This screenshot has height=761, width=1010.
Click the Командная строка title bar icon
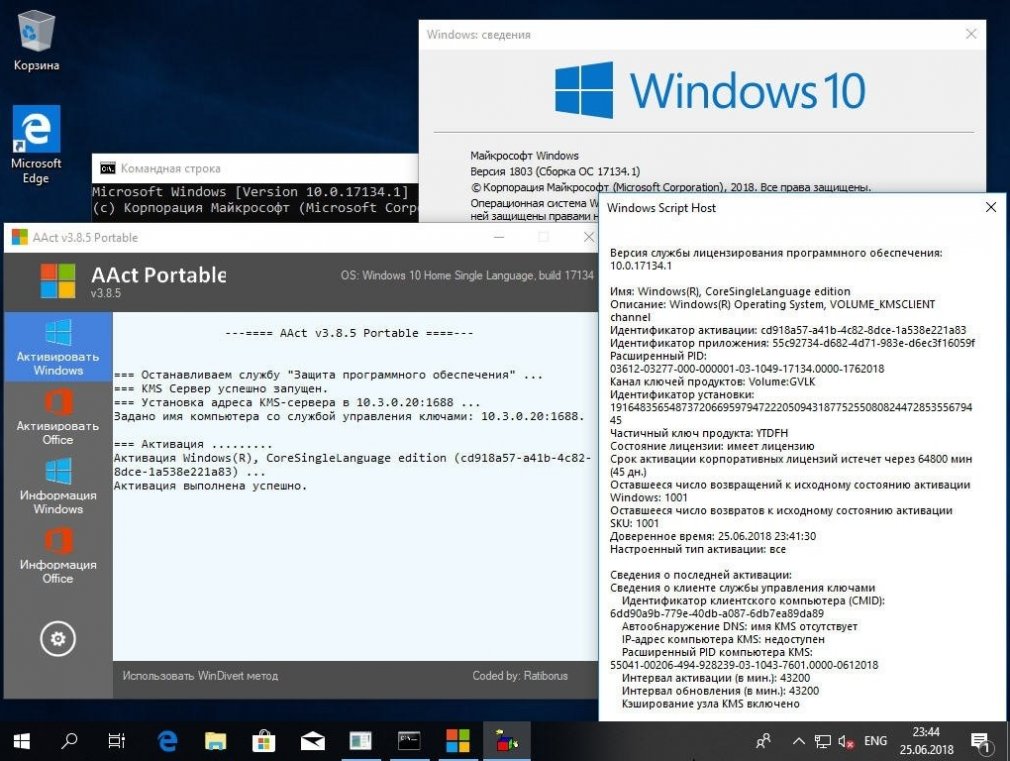pyautogui.click(x=108, y=169)
